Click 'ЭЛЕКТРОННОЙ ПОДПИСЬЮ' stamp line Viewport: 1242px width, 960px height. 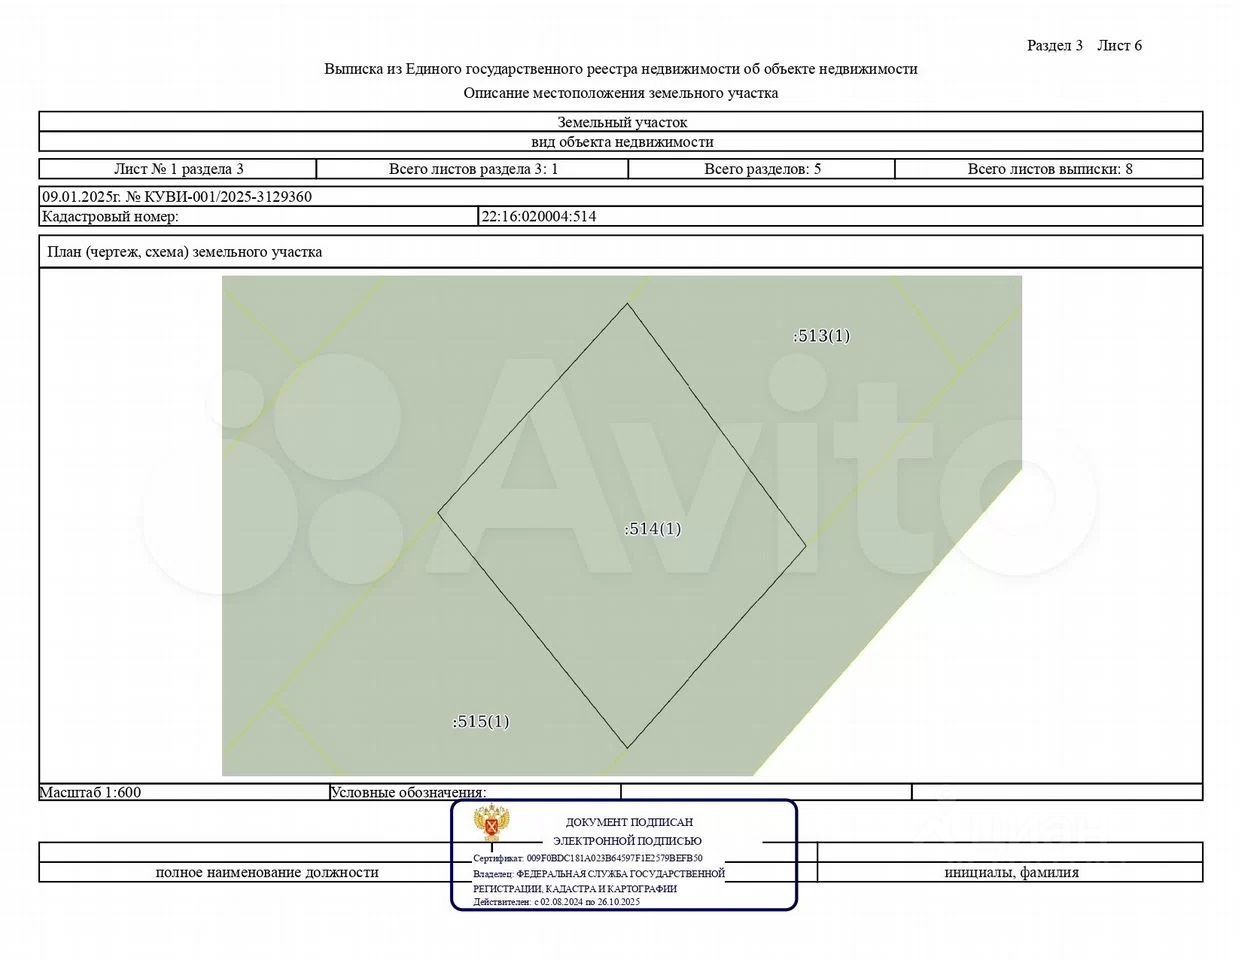coord(627,841)
